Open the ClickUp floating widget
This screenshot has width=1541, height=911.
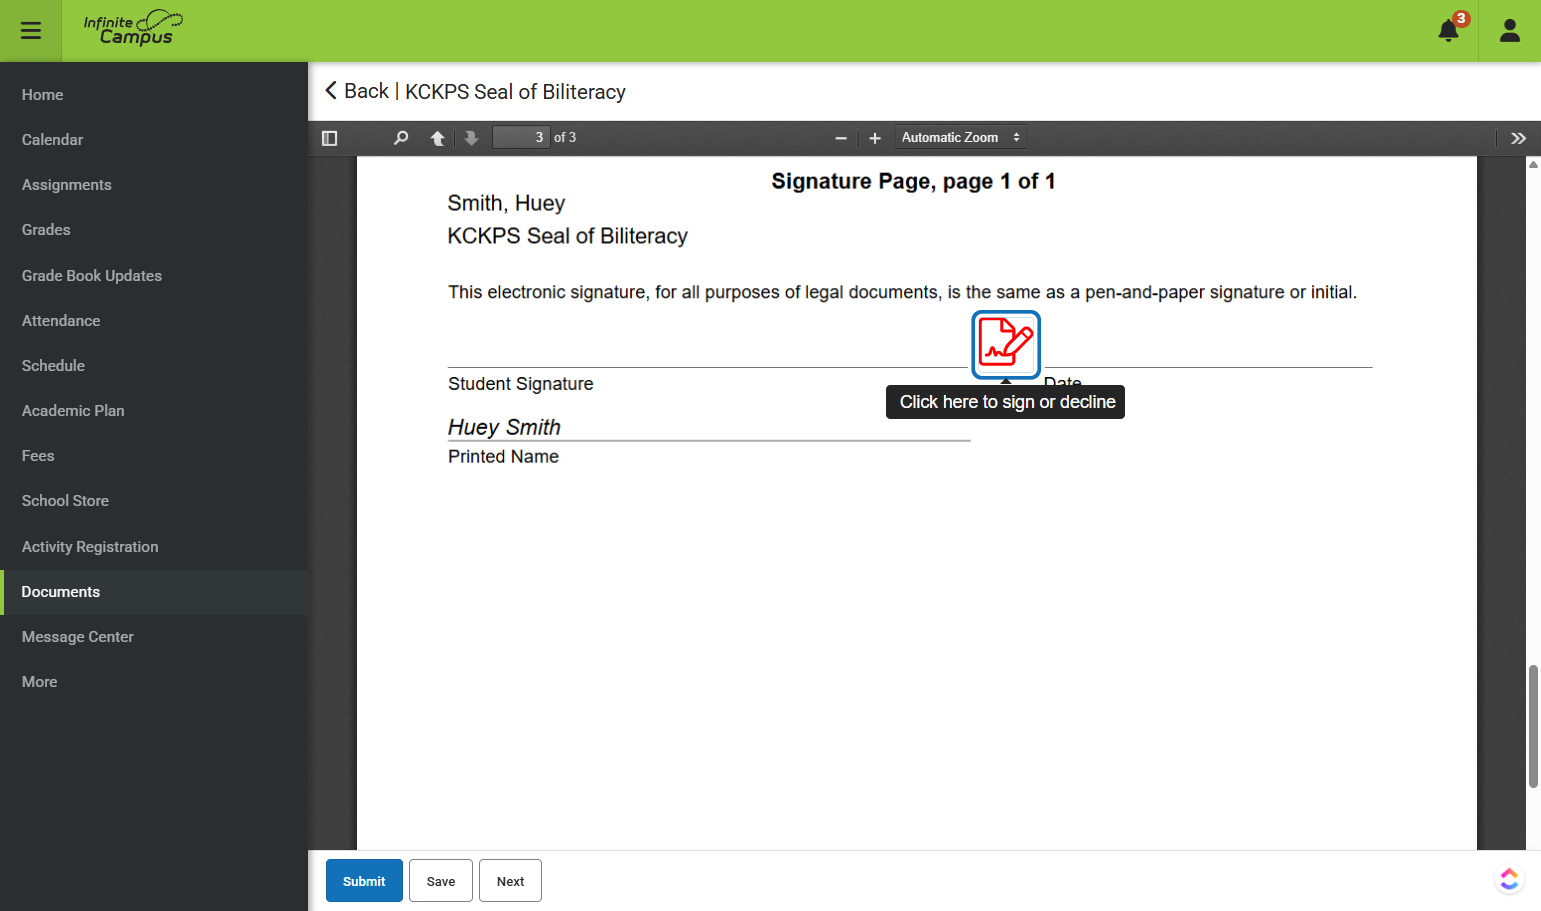tap(1509, 879)
